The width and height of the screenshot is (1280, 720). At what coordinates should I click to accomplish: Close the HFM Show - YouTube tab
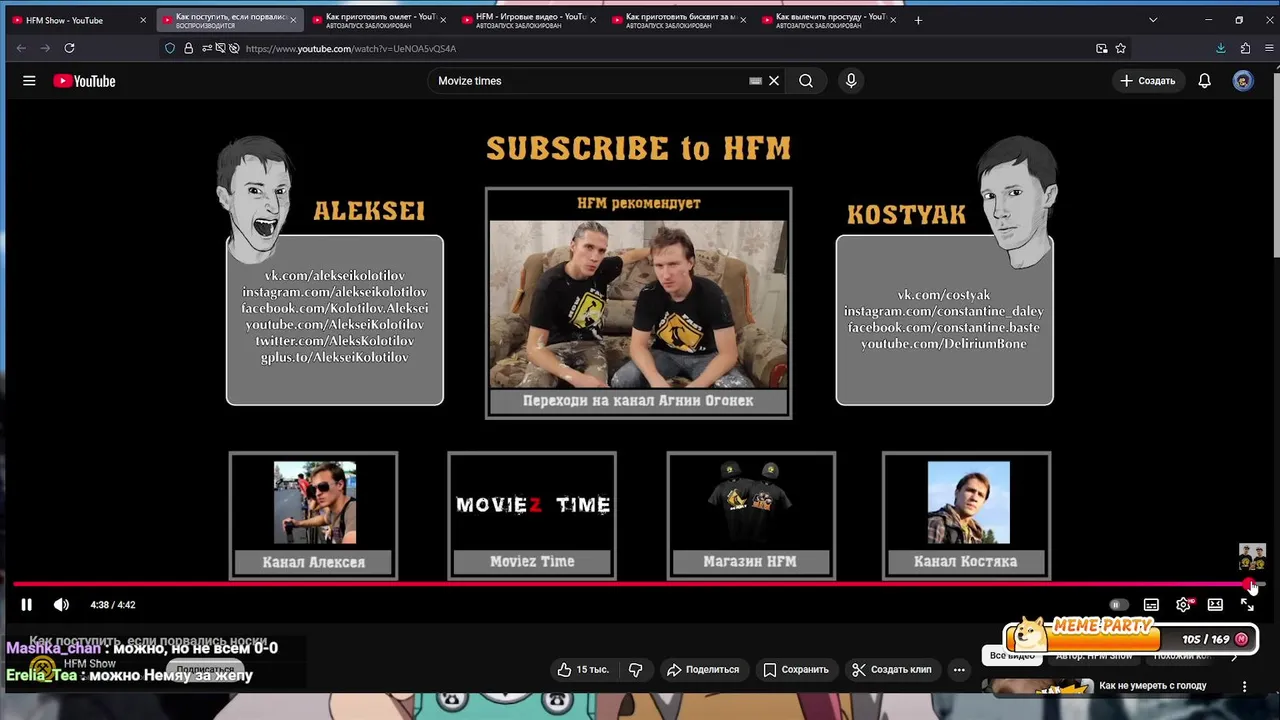(143, 20)
